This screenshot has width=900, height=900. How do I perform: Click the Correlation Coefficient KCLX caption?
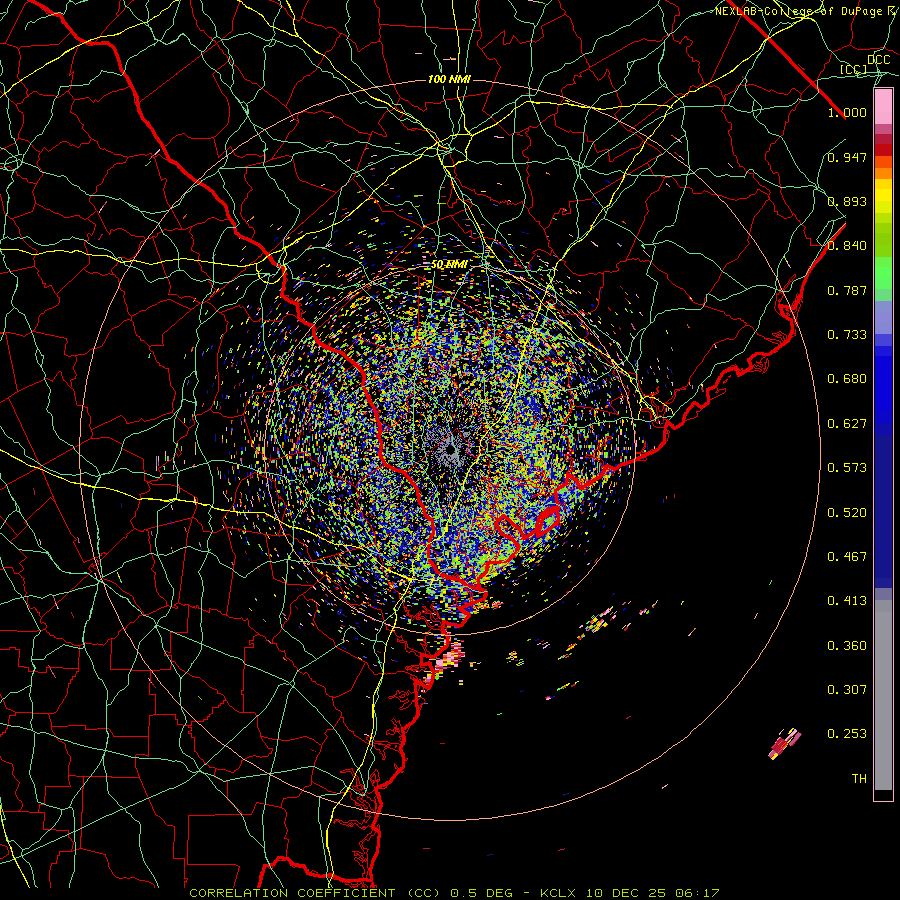454,893
